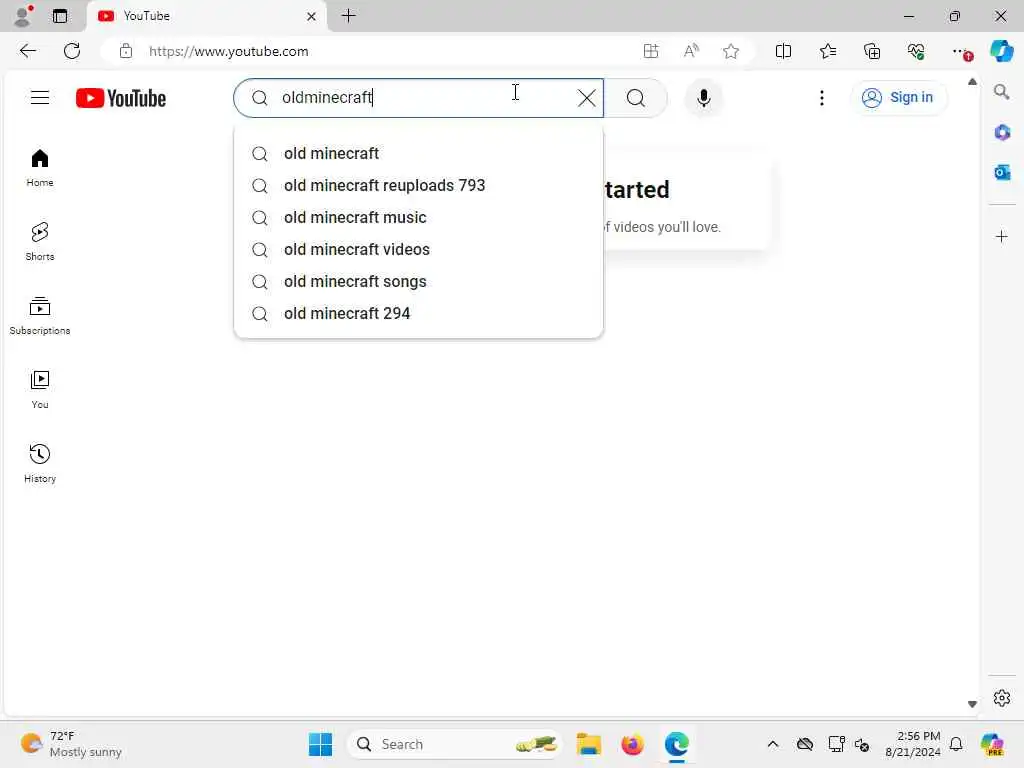The image size is (1024, 768).
Task: Select suggestion 'old minecraft'
Action: (418, 153)
